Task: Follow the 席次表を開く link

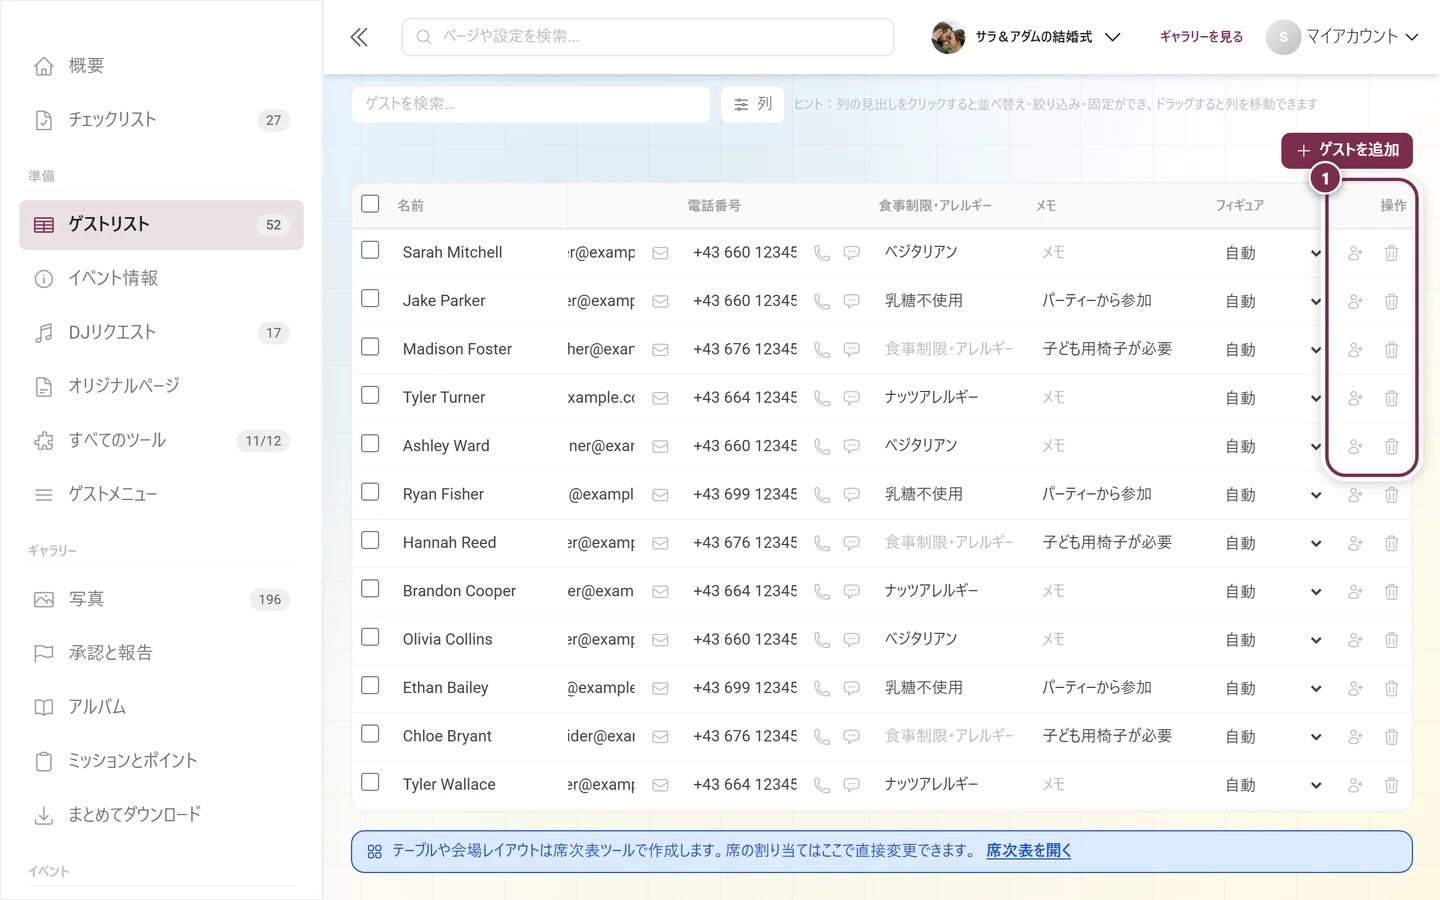Action: 1028,851
